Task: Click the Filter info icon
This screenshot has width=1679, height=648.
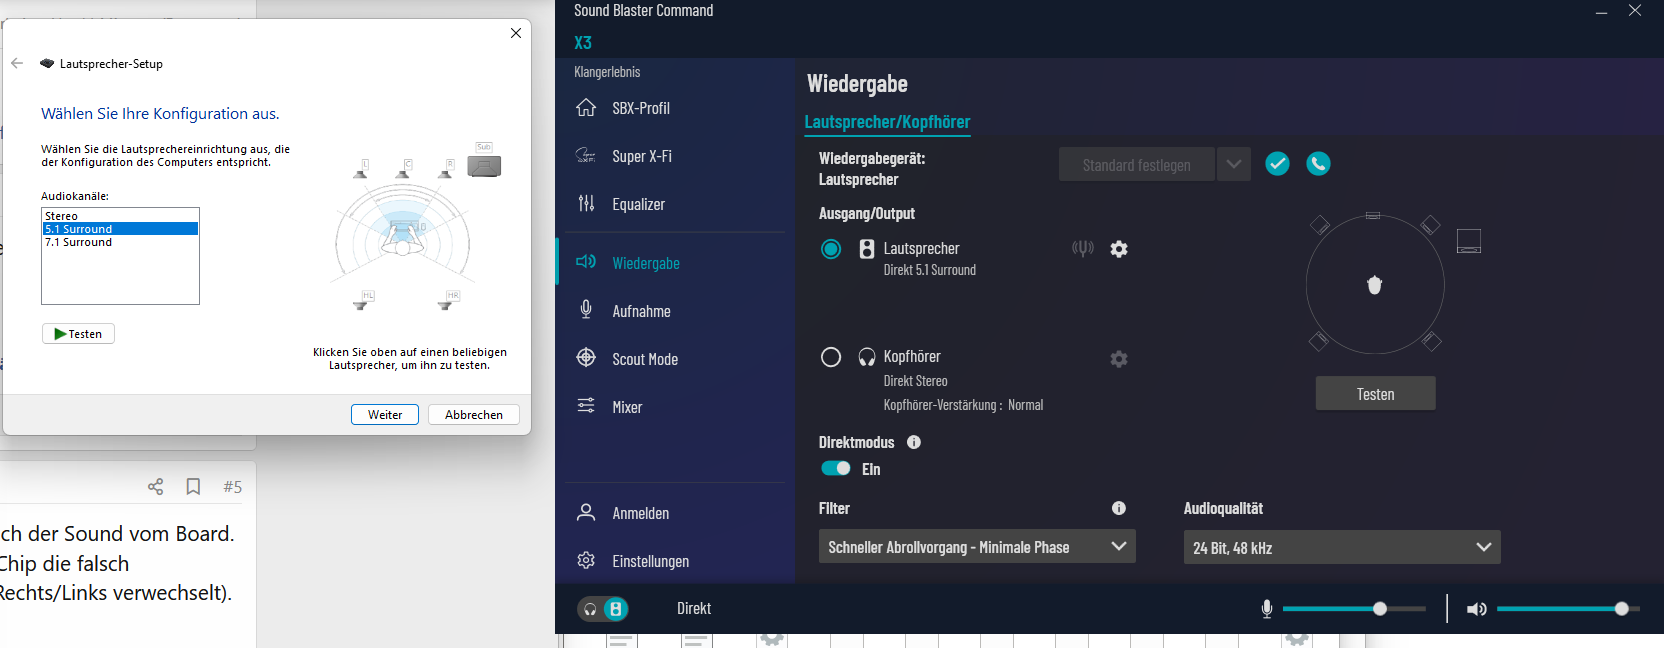Action: [x=1119, y=508]
